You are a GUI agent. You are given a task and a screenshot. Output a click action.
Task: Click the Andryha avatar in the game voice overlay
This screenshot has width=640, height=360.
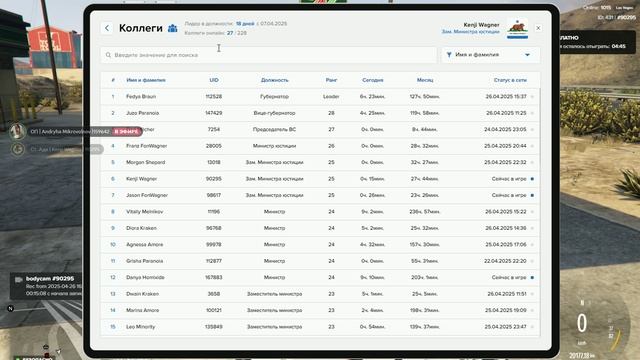tap(17, 131)
